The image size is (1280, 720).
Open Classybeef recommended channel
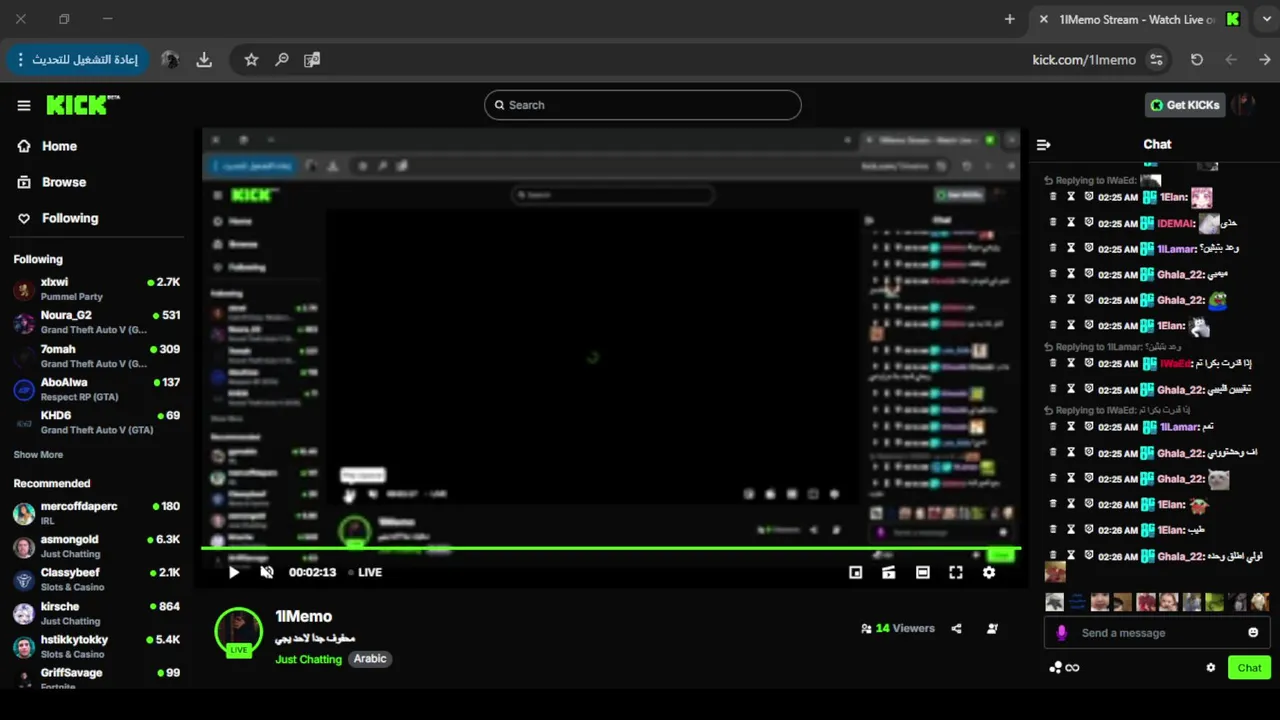(x=97, y=580)
